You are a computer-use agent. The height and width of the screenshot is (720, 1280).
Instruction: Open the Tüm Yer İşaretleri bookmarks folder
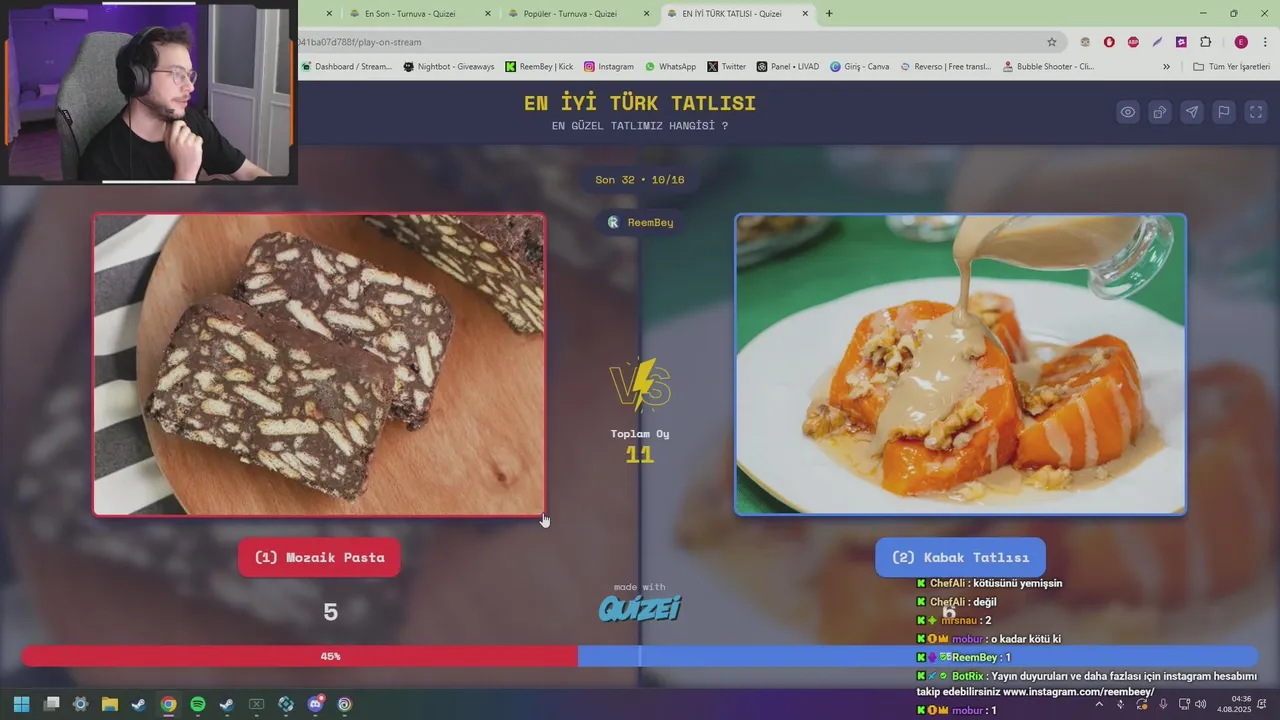coord(1232,67)
